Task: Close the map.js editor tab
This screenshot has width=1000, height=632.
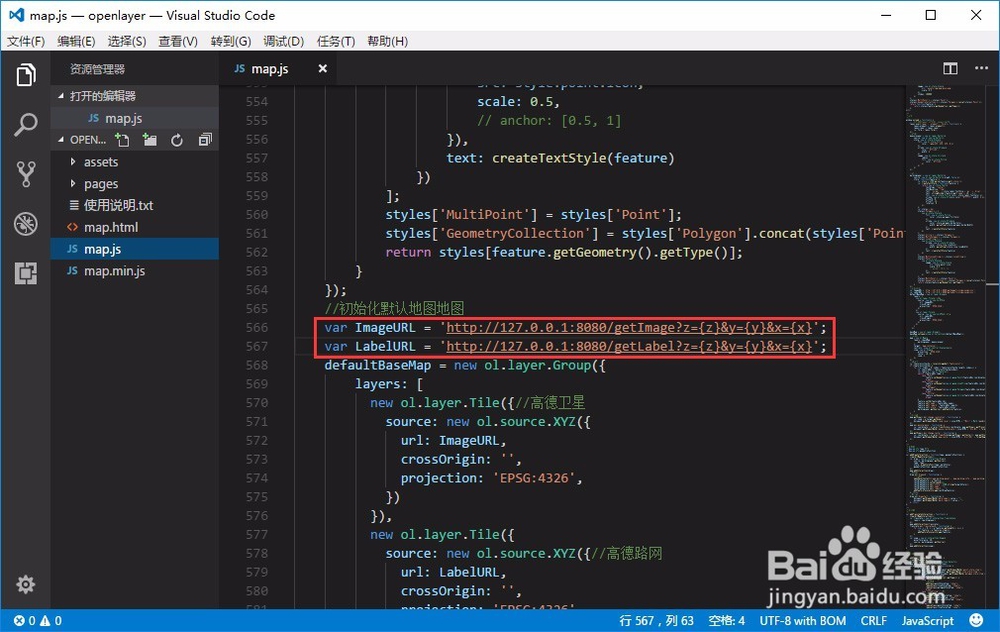Action: point(323,68)
